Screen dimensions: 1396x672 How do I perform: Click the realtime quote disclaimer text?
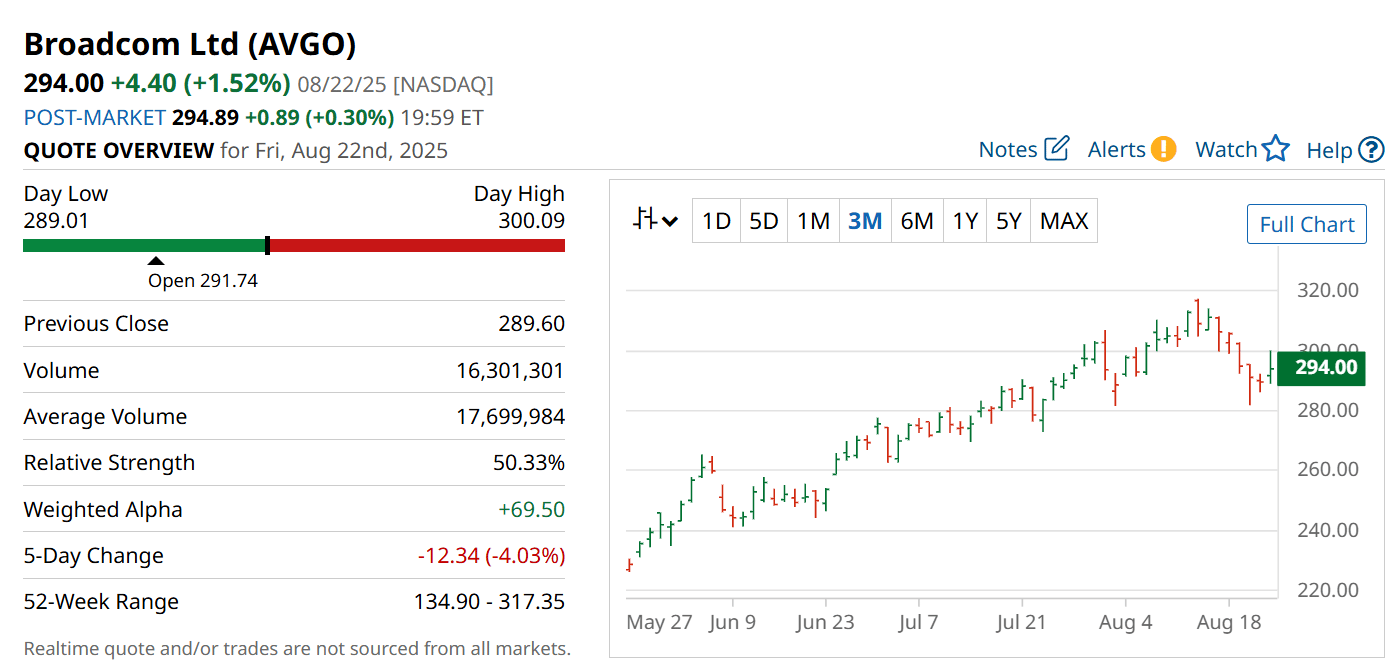tap(297, 648)
